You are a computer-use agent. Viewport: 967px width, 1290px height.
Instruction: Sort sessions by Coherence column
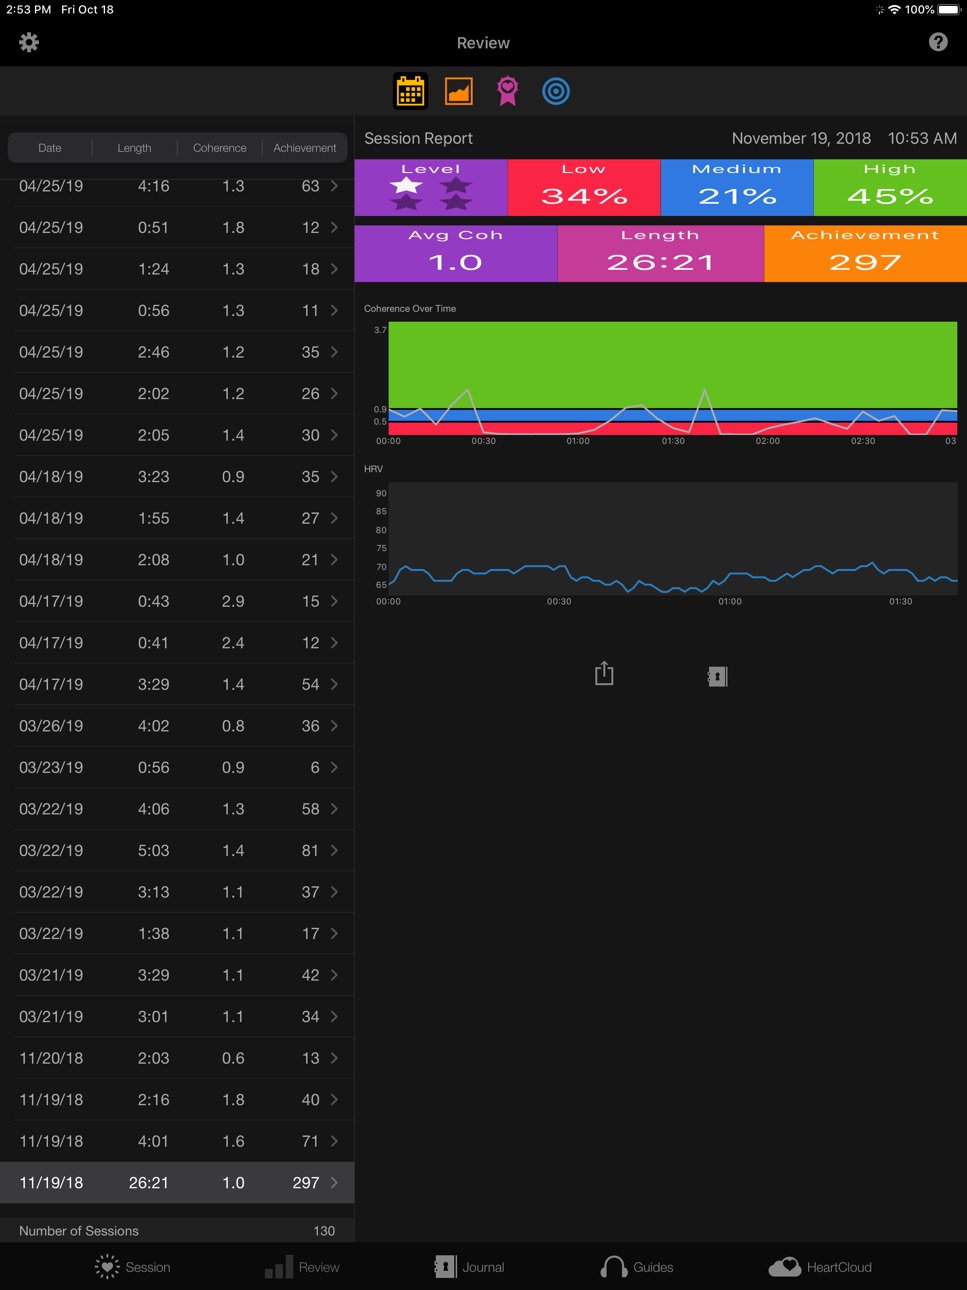(220, 148)
